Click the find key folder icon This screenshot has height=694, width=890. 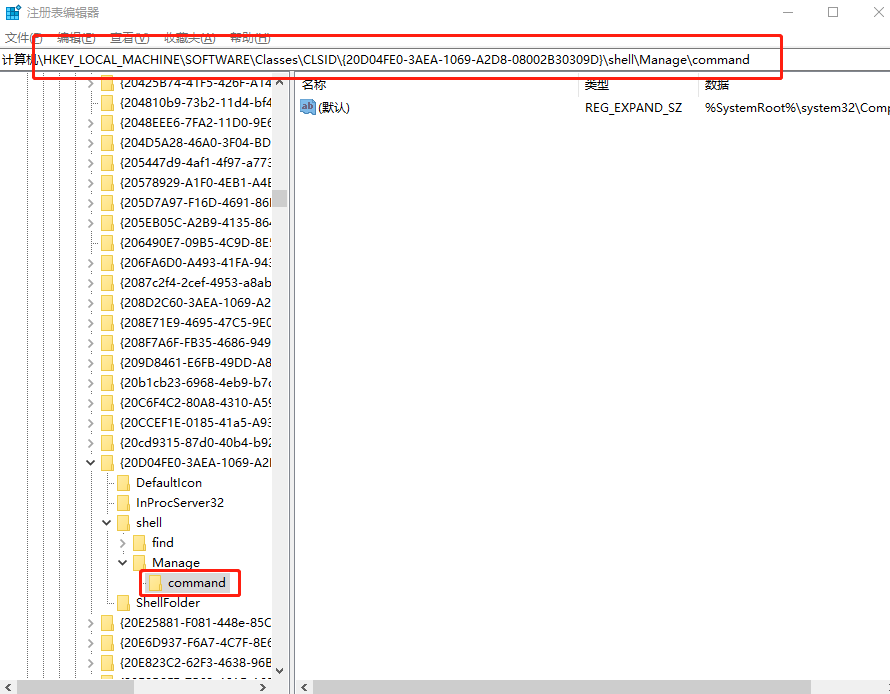click(x=139, y=543)
